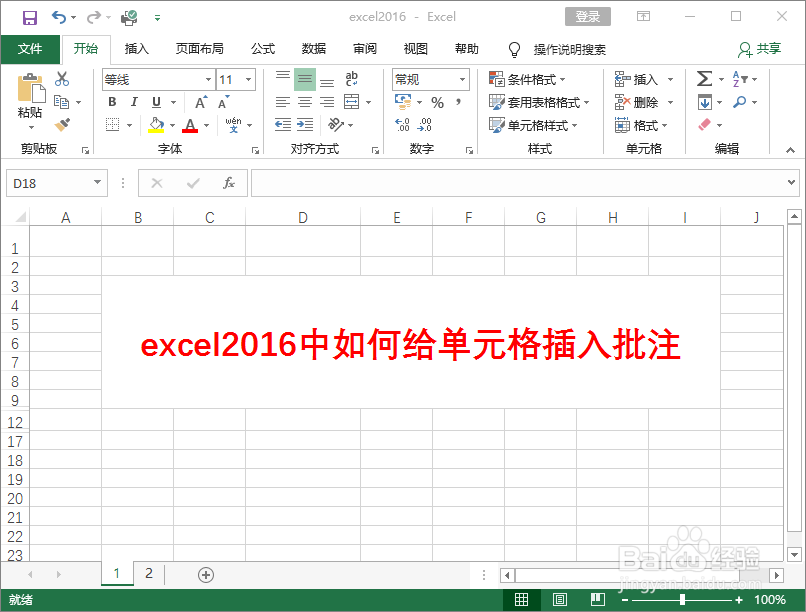Image resolution: width=806 pixels, height=612 pixels.
Task: Switch to Page Layout view in status bar
Action: [560, 600]
